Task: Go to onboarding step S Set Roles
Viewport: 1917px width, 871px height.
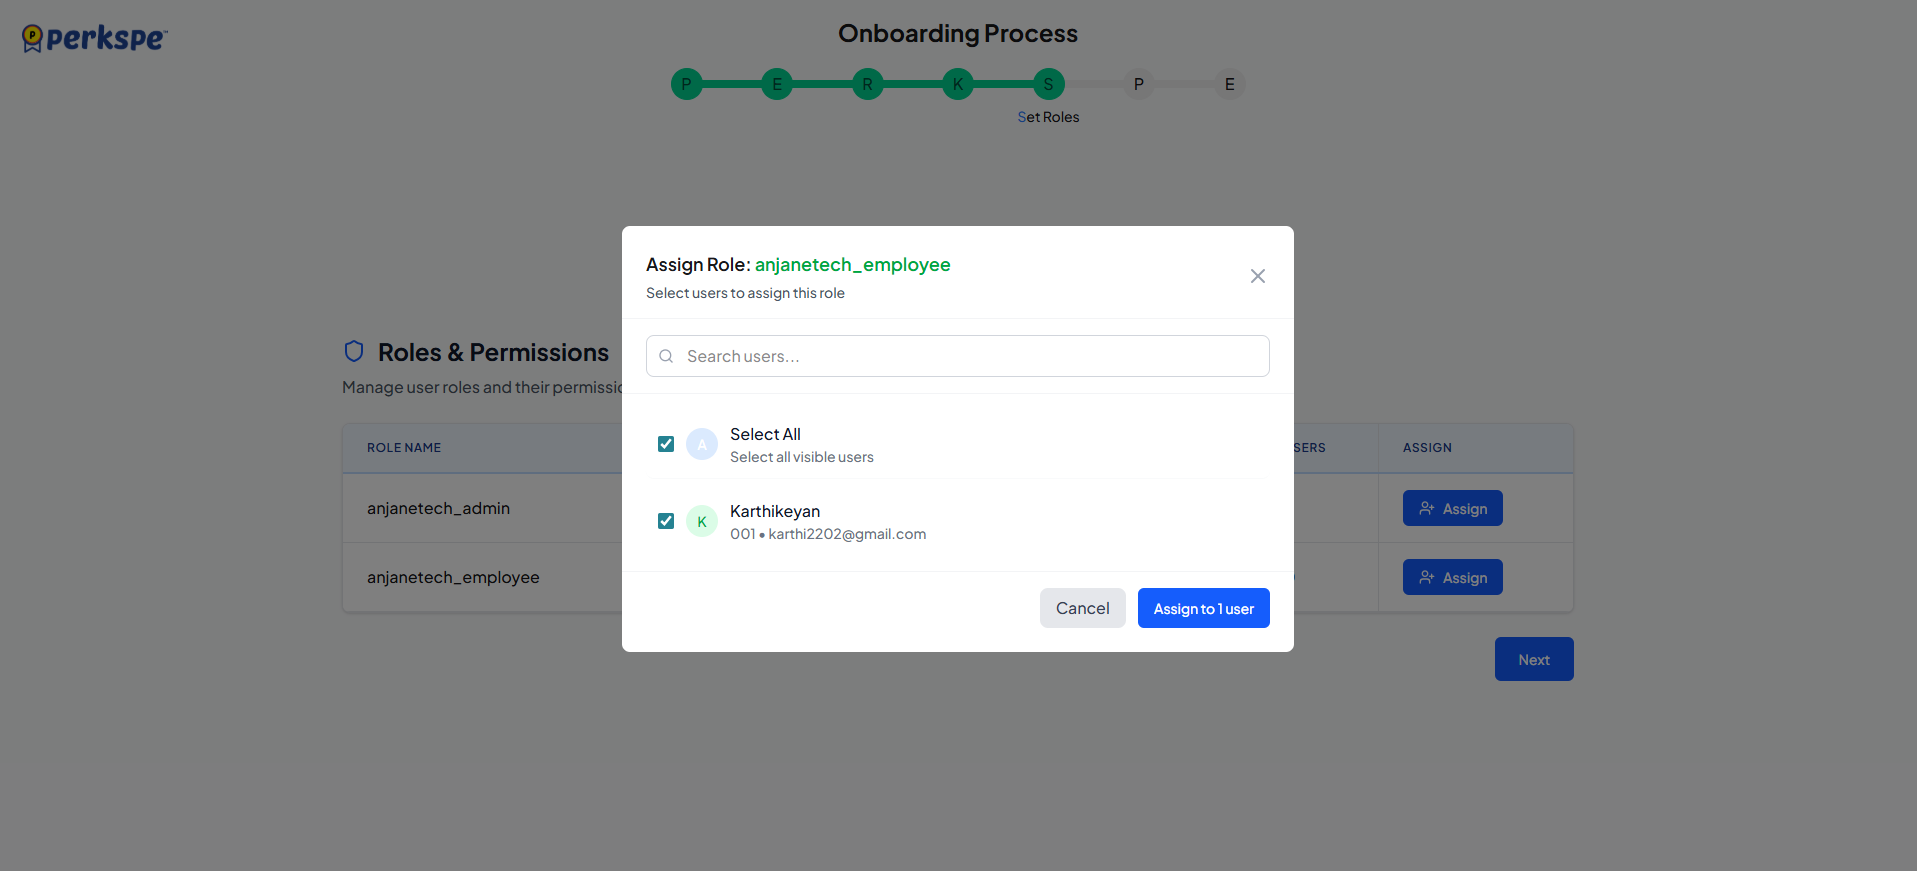Action: coord(1048,85)
